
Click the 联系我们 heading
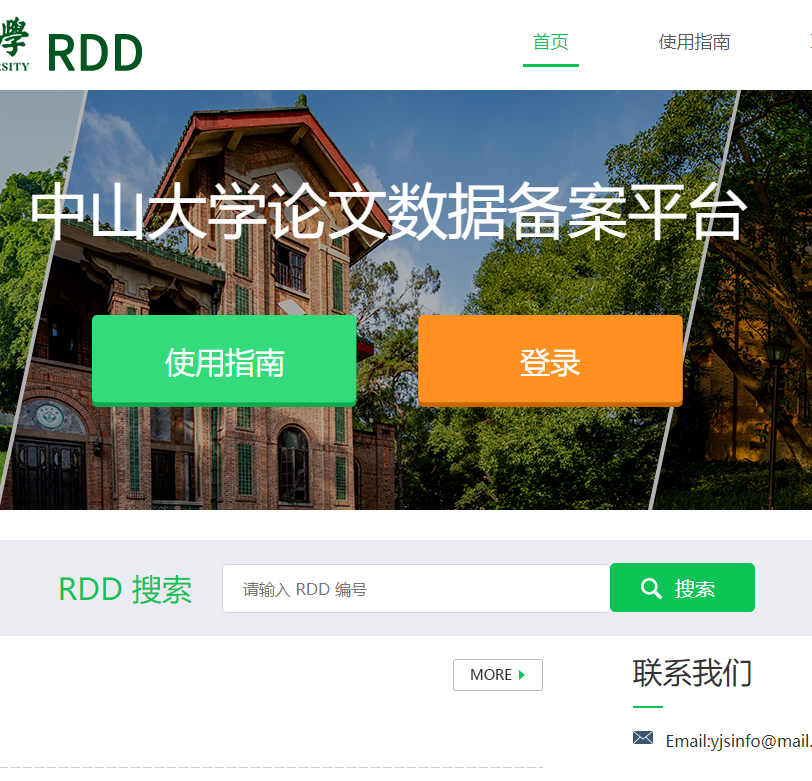coord(692,673)
